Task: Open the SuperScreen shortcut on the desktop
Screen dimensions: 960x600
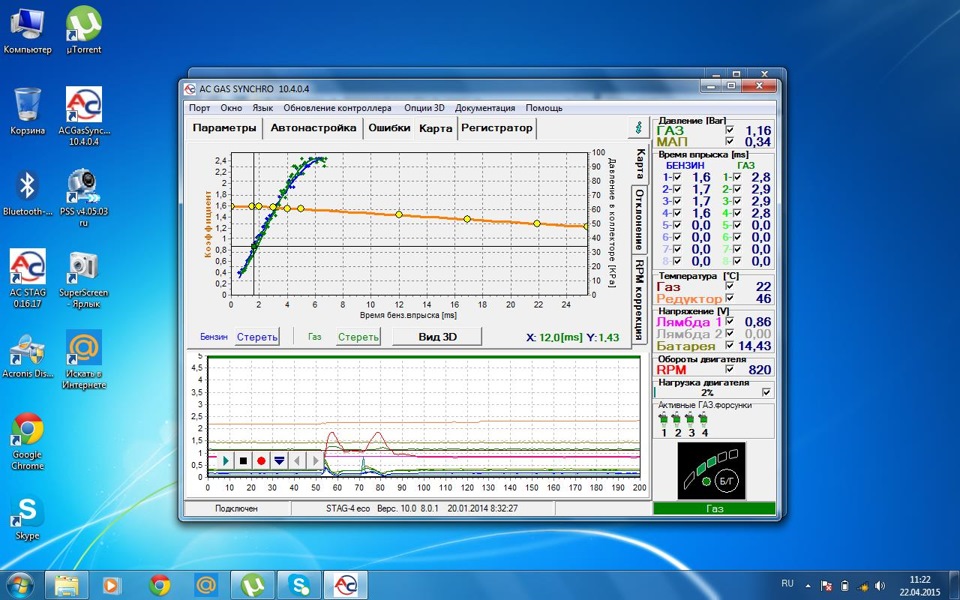Action: point(84,279)
